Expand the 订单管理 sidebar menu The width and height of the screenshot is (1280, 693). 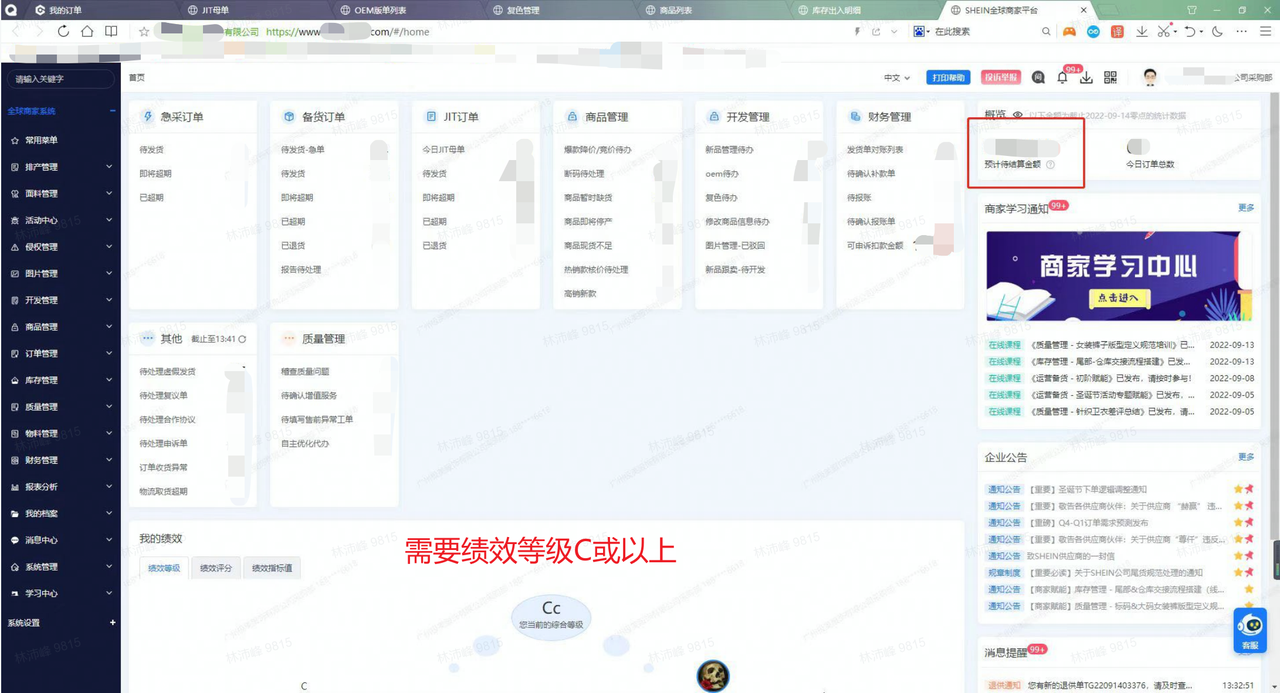click(60, 354)
